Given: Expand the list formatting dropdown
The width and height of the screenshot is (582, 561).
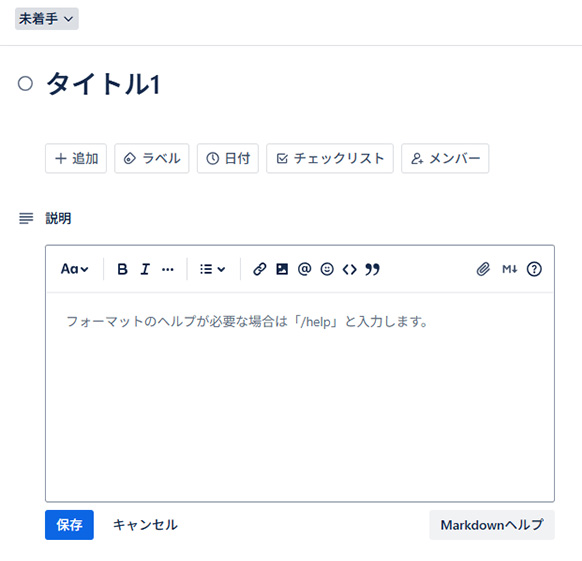Looking at the screenshot, I should pos(212,269).
